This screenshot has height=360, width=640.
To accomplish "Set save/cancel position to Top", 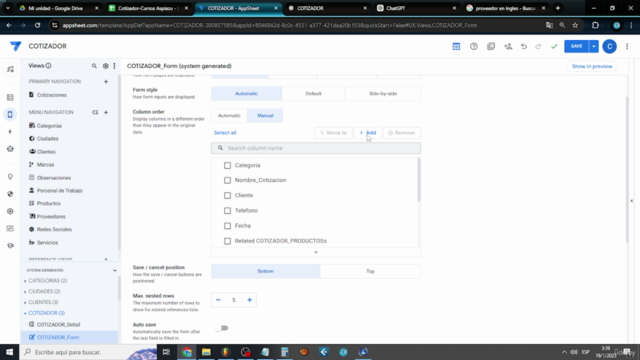I will coord(370,271).
